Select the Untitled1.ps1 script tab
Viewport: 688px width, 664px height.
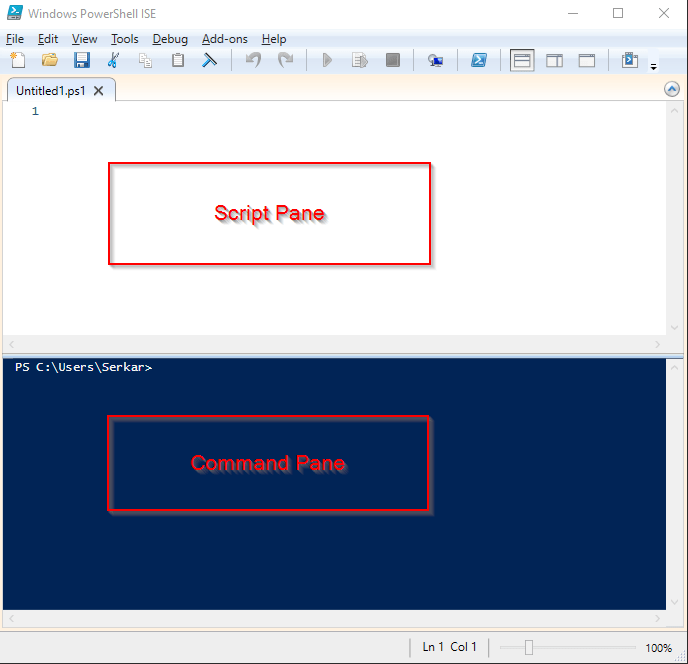52,90
